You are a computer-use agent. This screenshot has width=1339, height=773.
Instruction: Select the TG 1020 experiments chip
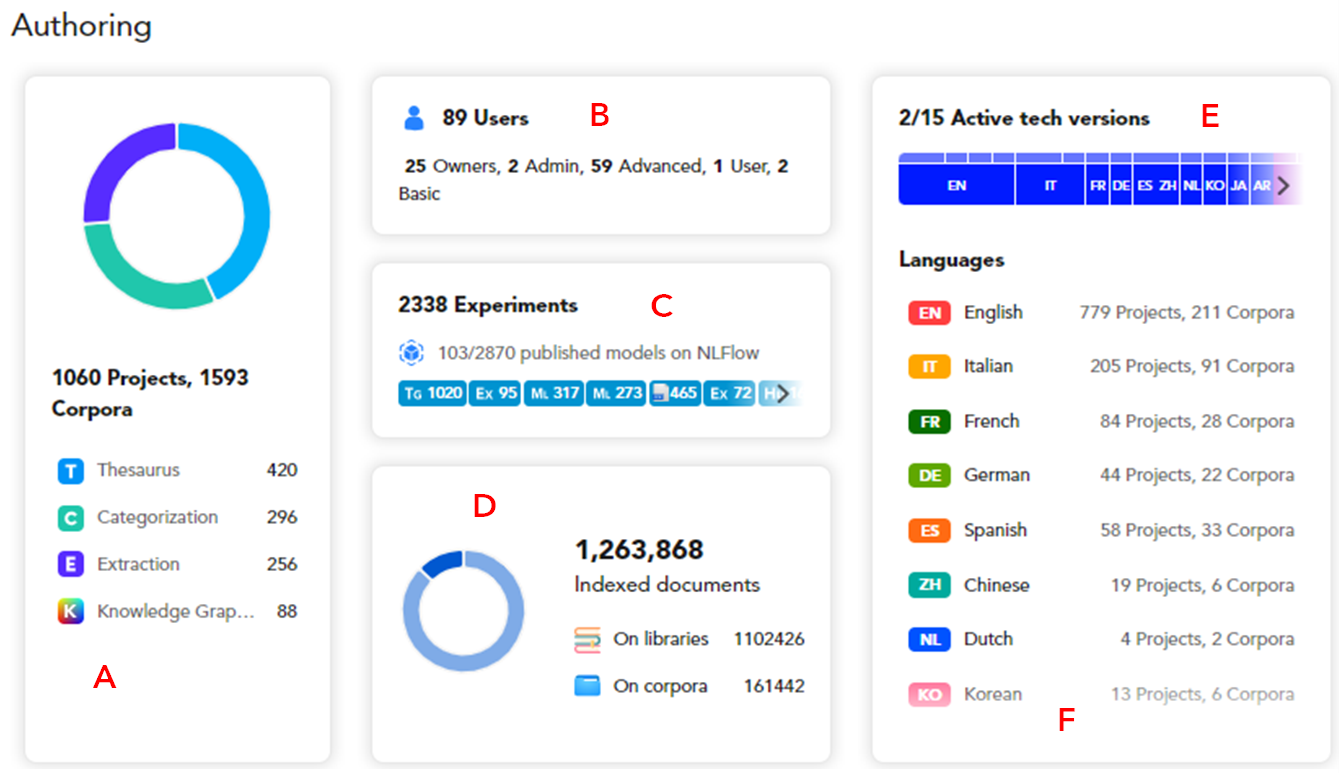432,394
